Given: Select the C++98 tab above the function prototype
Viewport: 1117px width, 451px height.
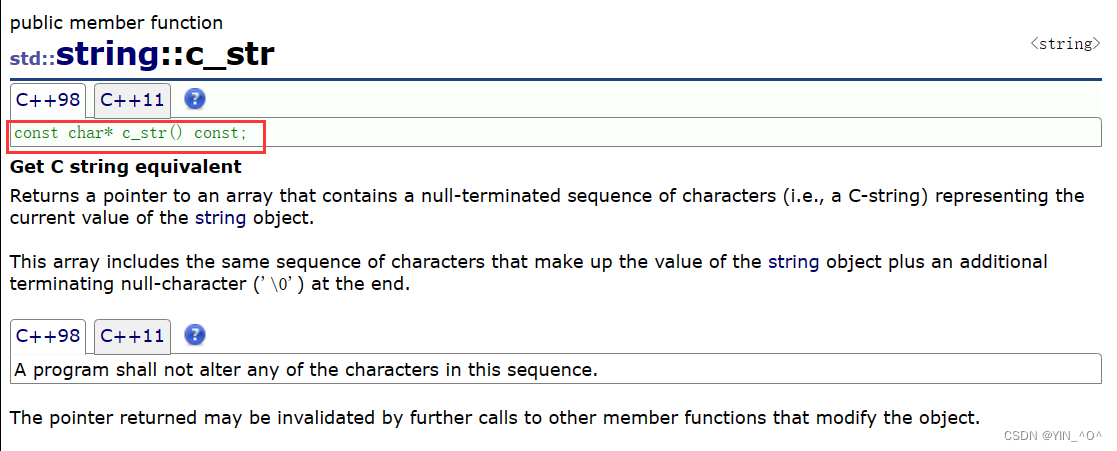Looking at the screenshot, I should 48,100.
